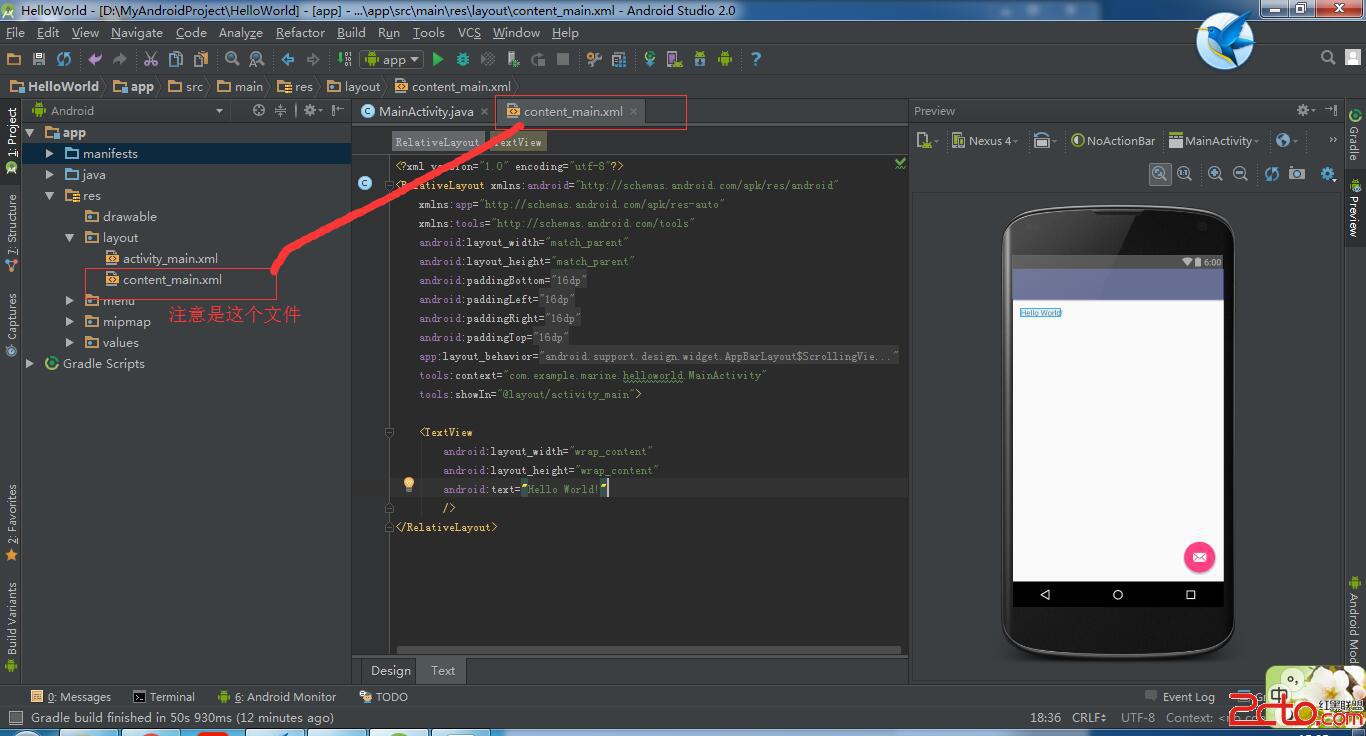1366x736 pixels.
Task: Expand the manifests folder in the tree
Action: (50, 154)
